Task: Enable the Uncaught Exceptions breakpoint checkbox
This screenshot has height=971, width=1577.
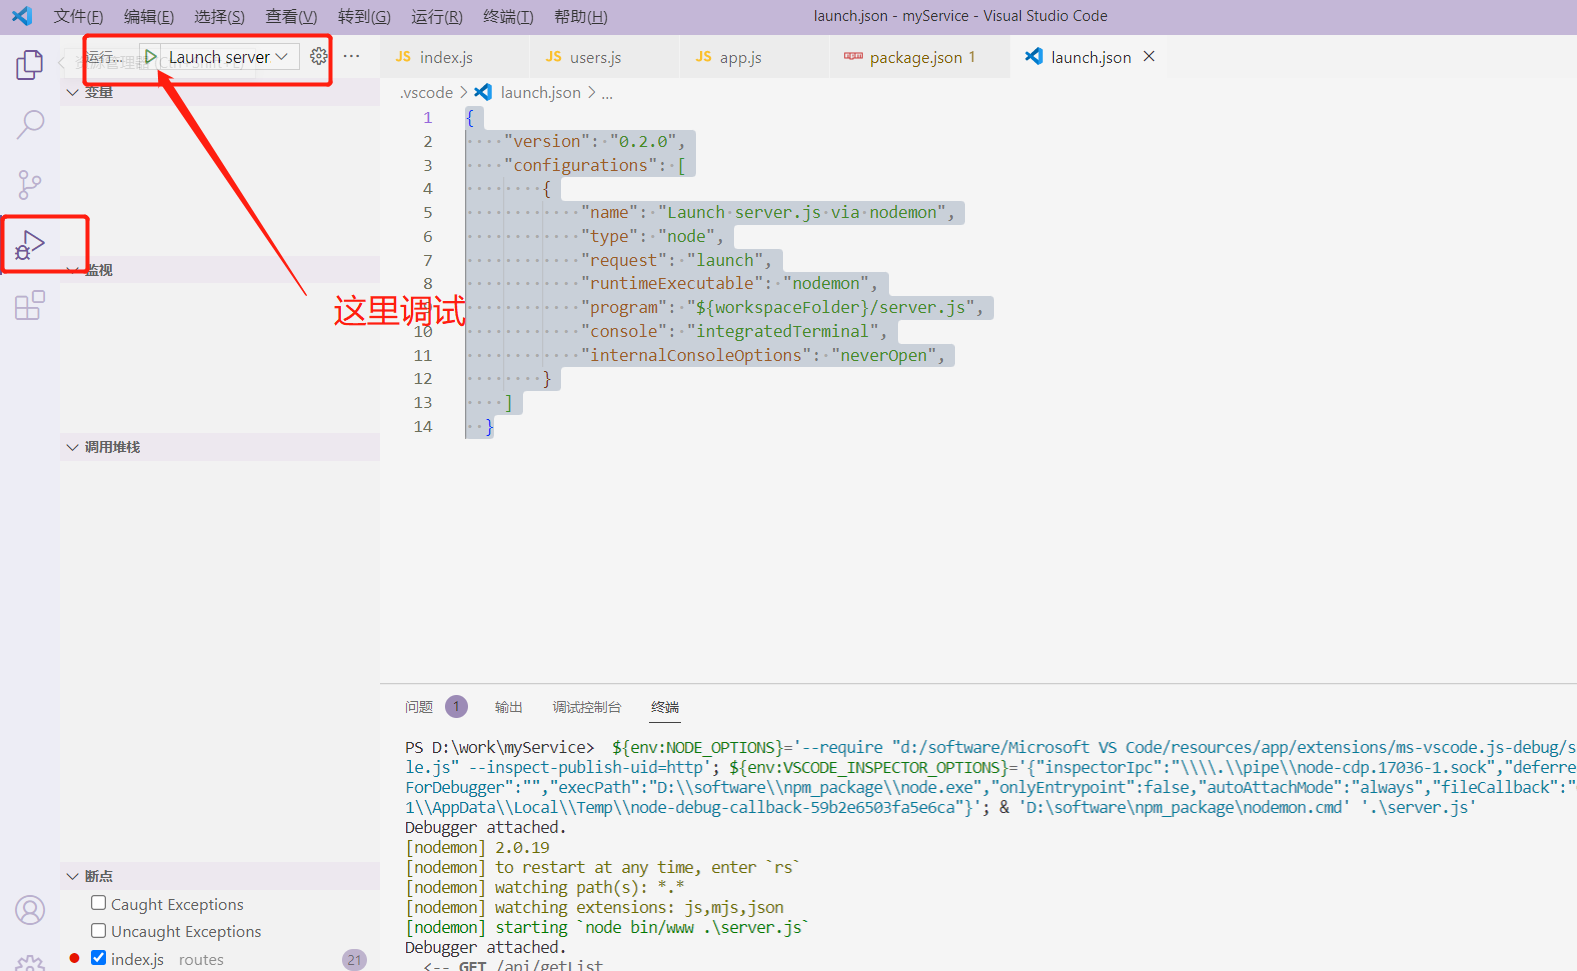Action: 98,930
